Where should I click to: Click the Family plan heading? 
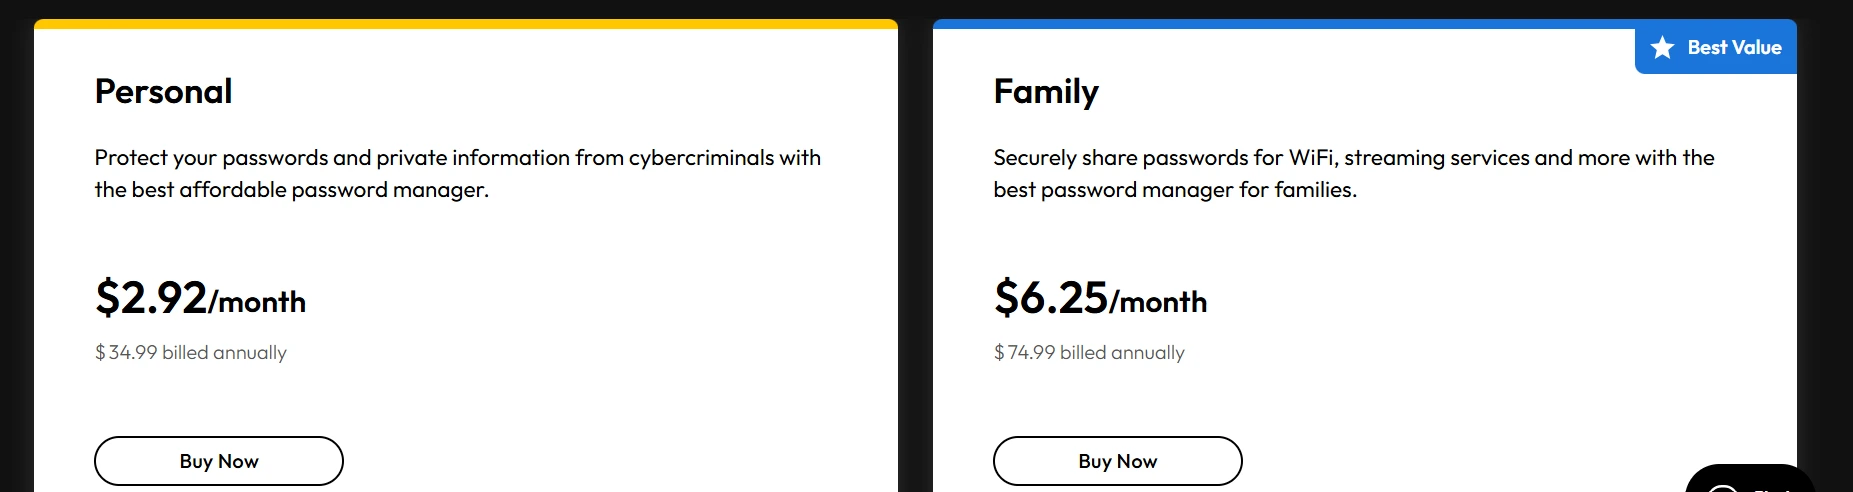point(1046,92)
